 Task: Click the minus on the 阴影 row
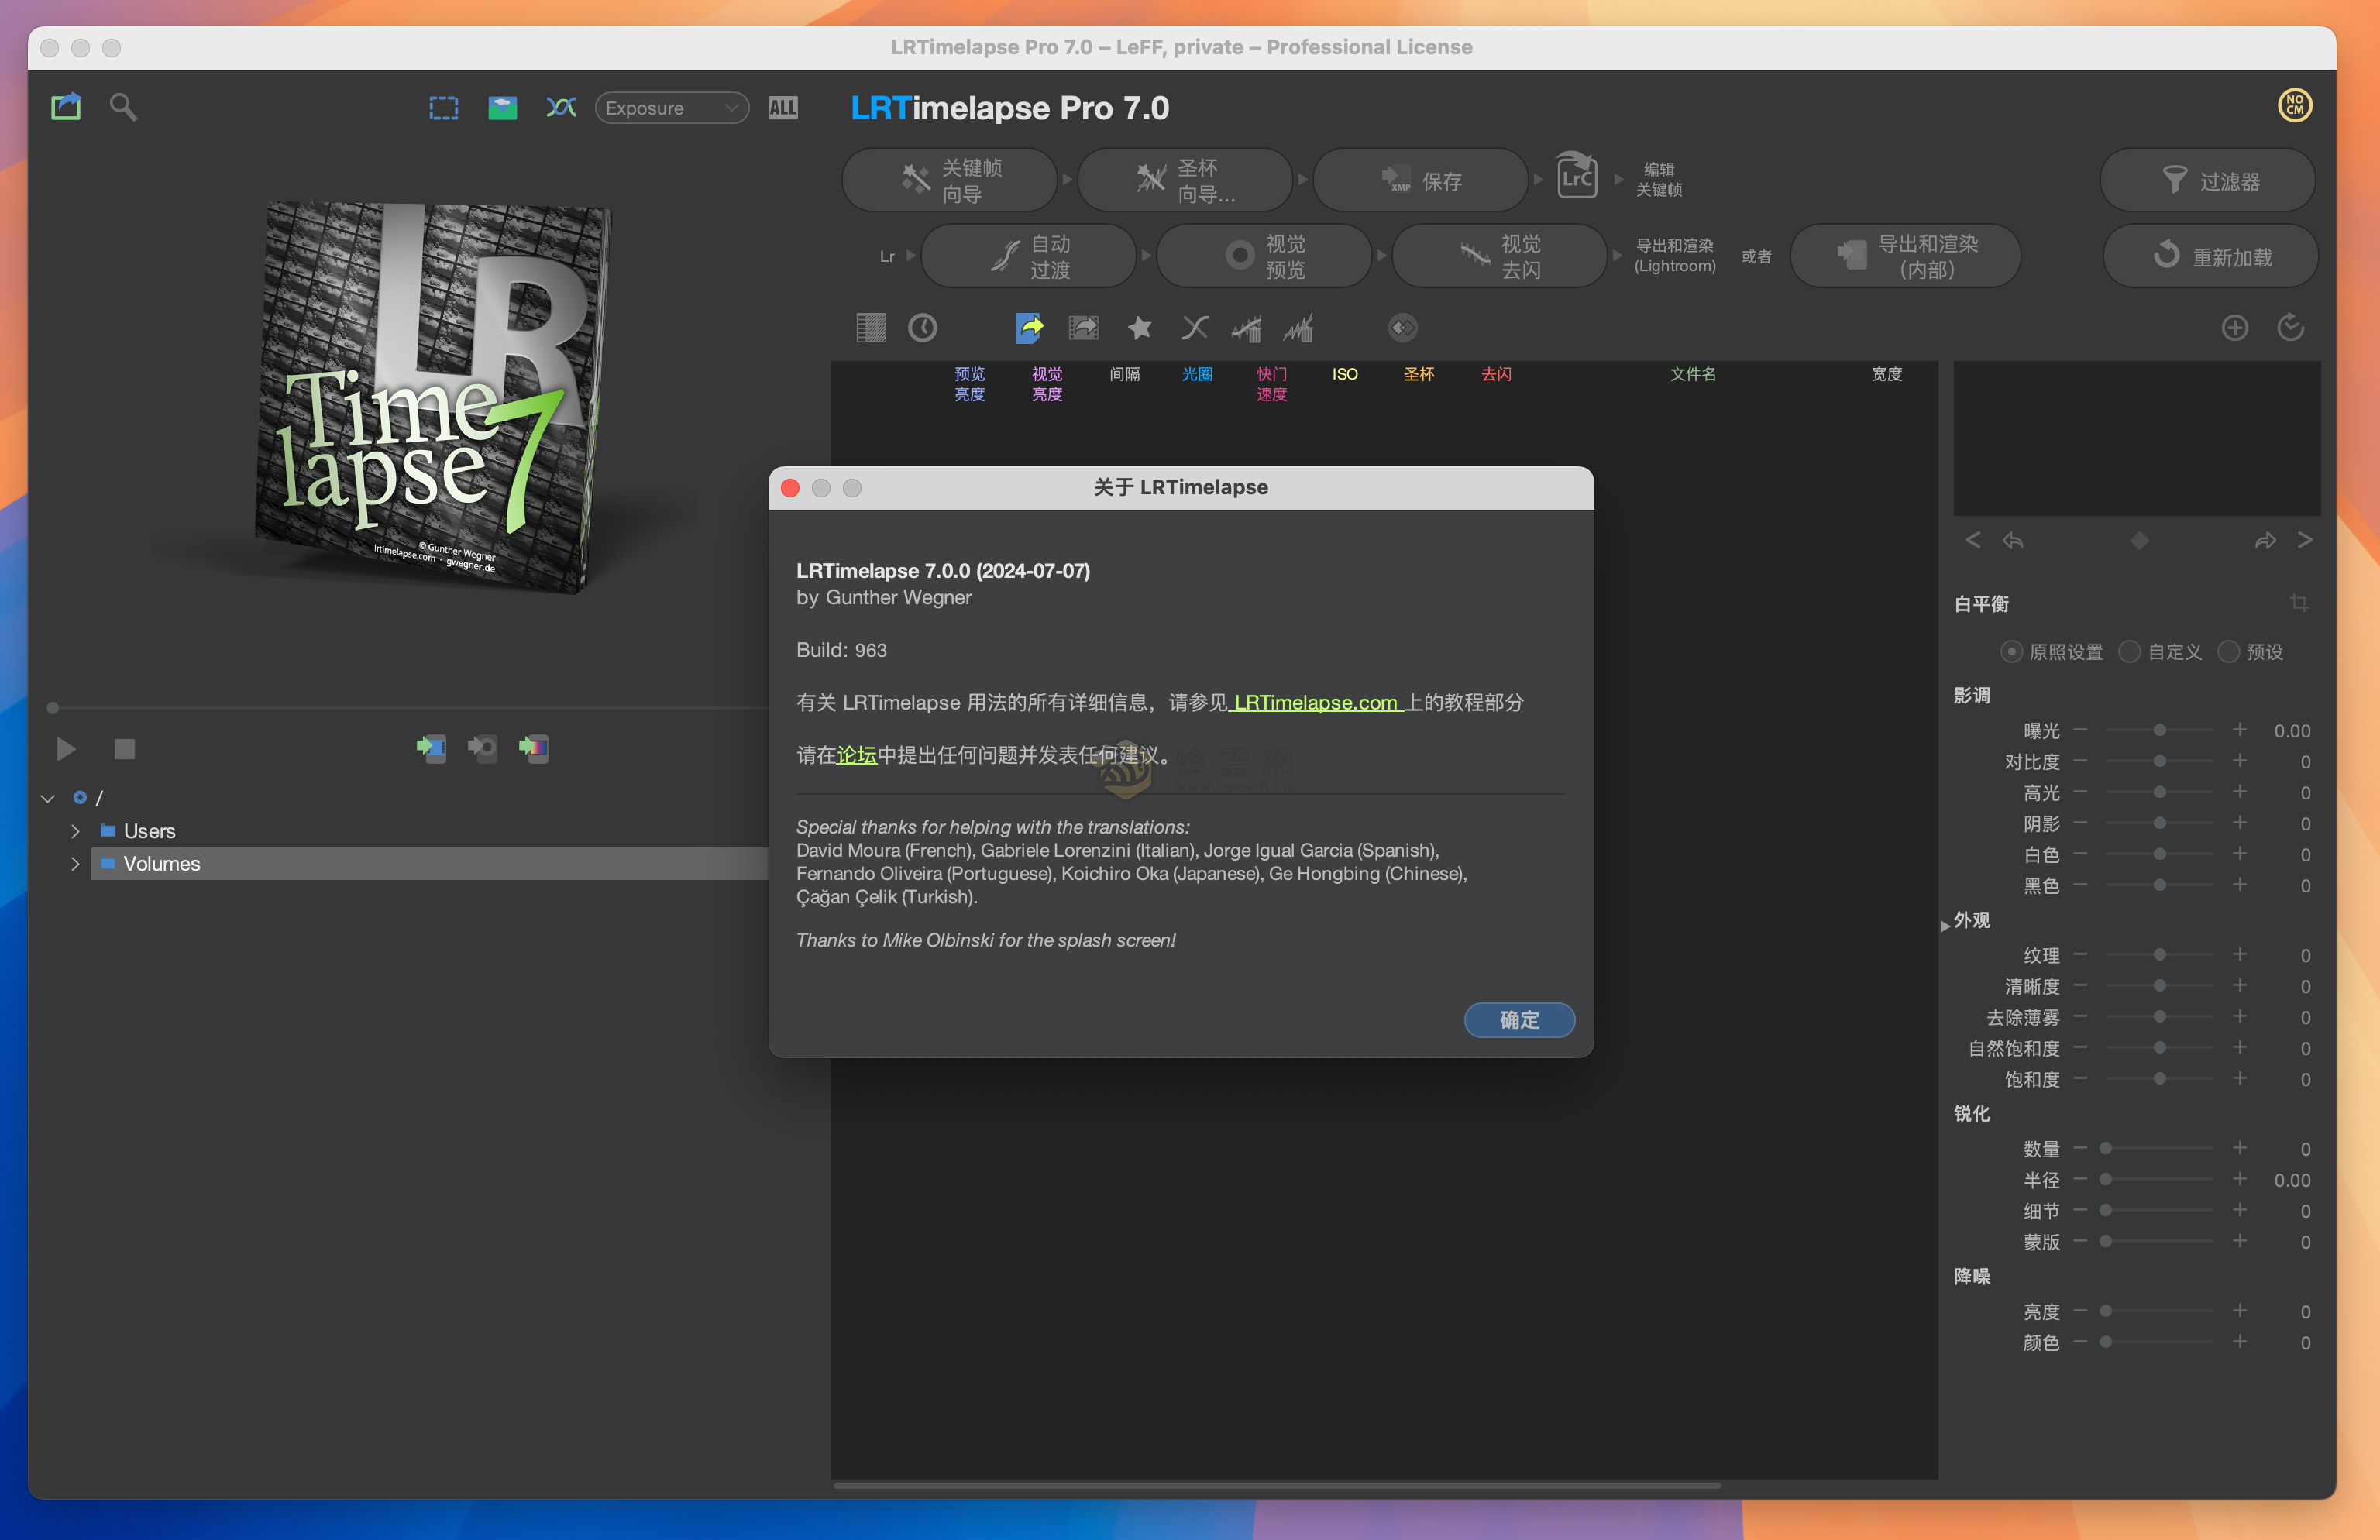point(2080,823)
